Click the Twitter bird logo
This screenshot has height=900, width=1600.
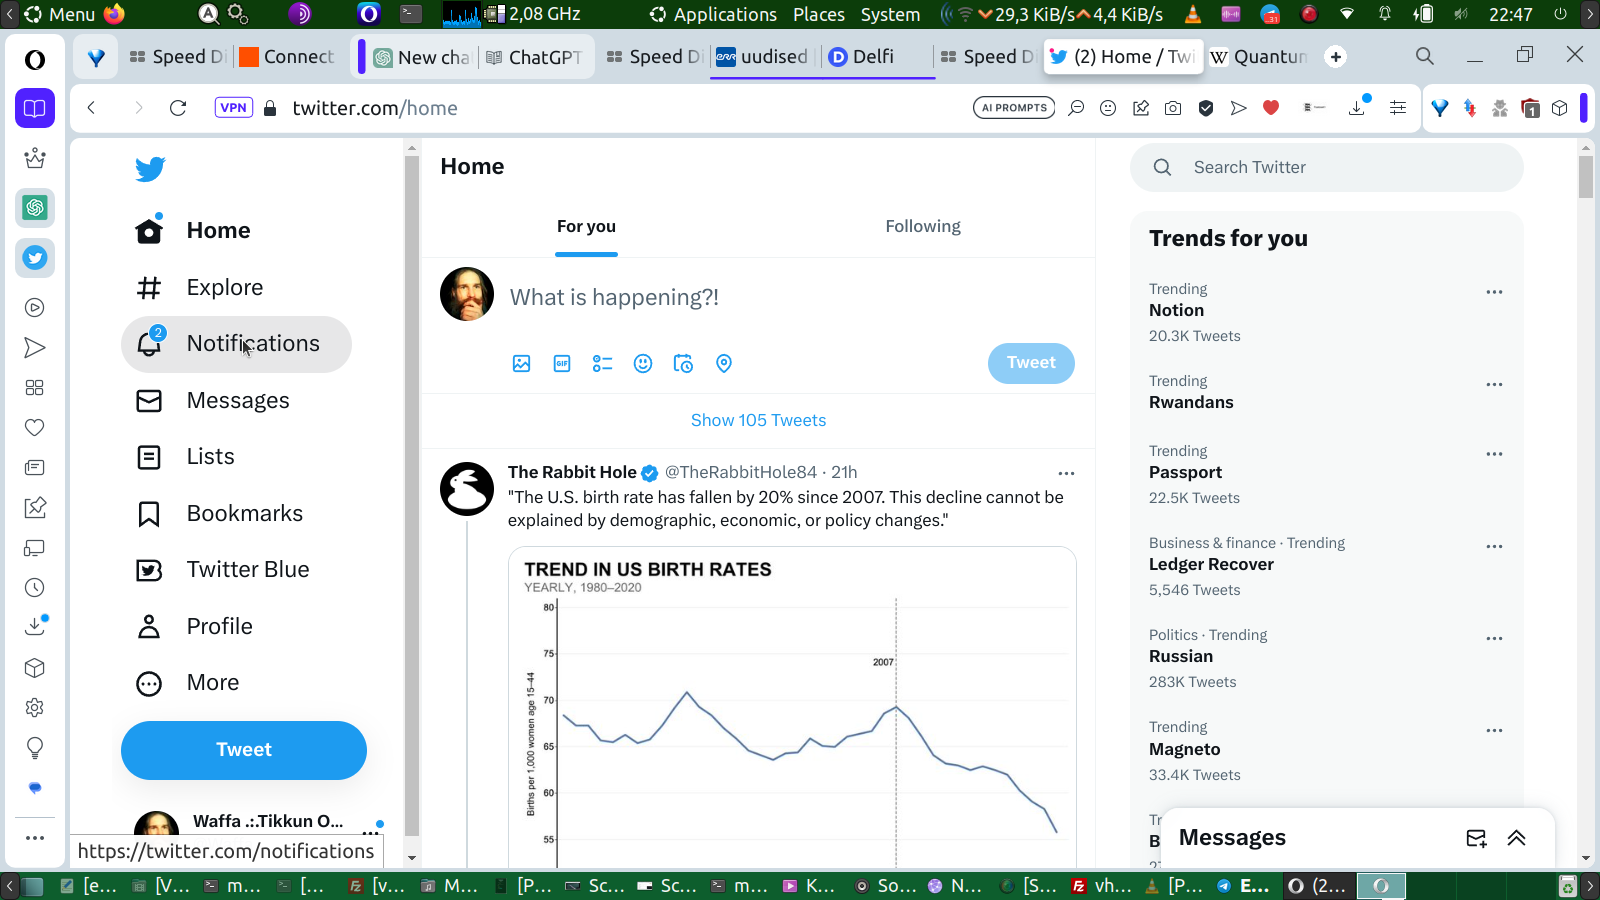150,169
